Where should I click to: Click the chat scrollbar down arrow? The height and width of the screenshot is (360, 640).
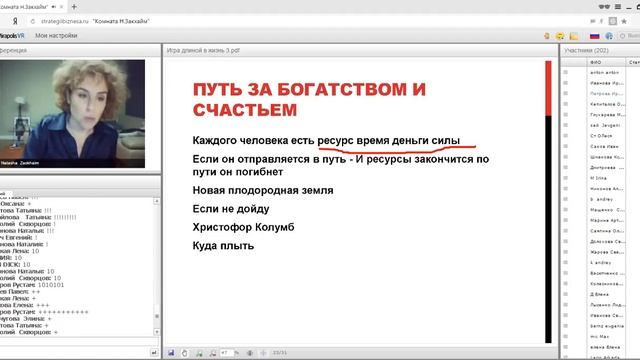[x=156, y=332]
